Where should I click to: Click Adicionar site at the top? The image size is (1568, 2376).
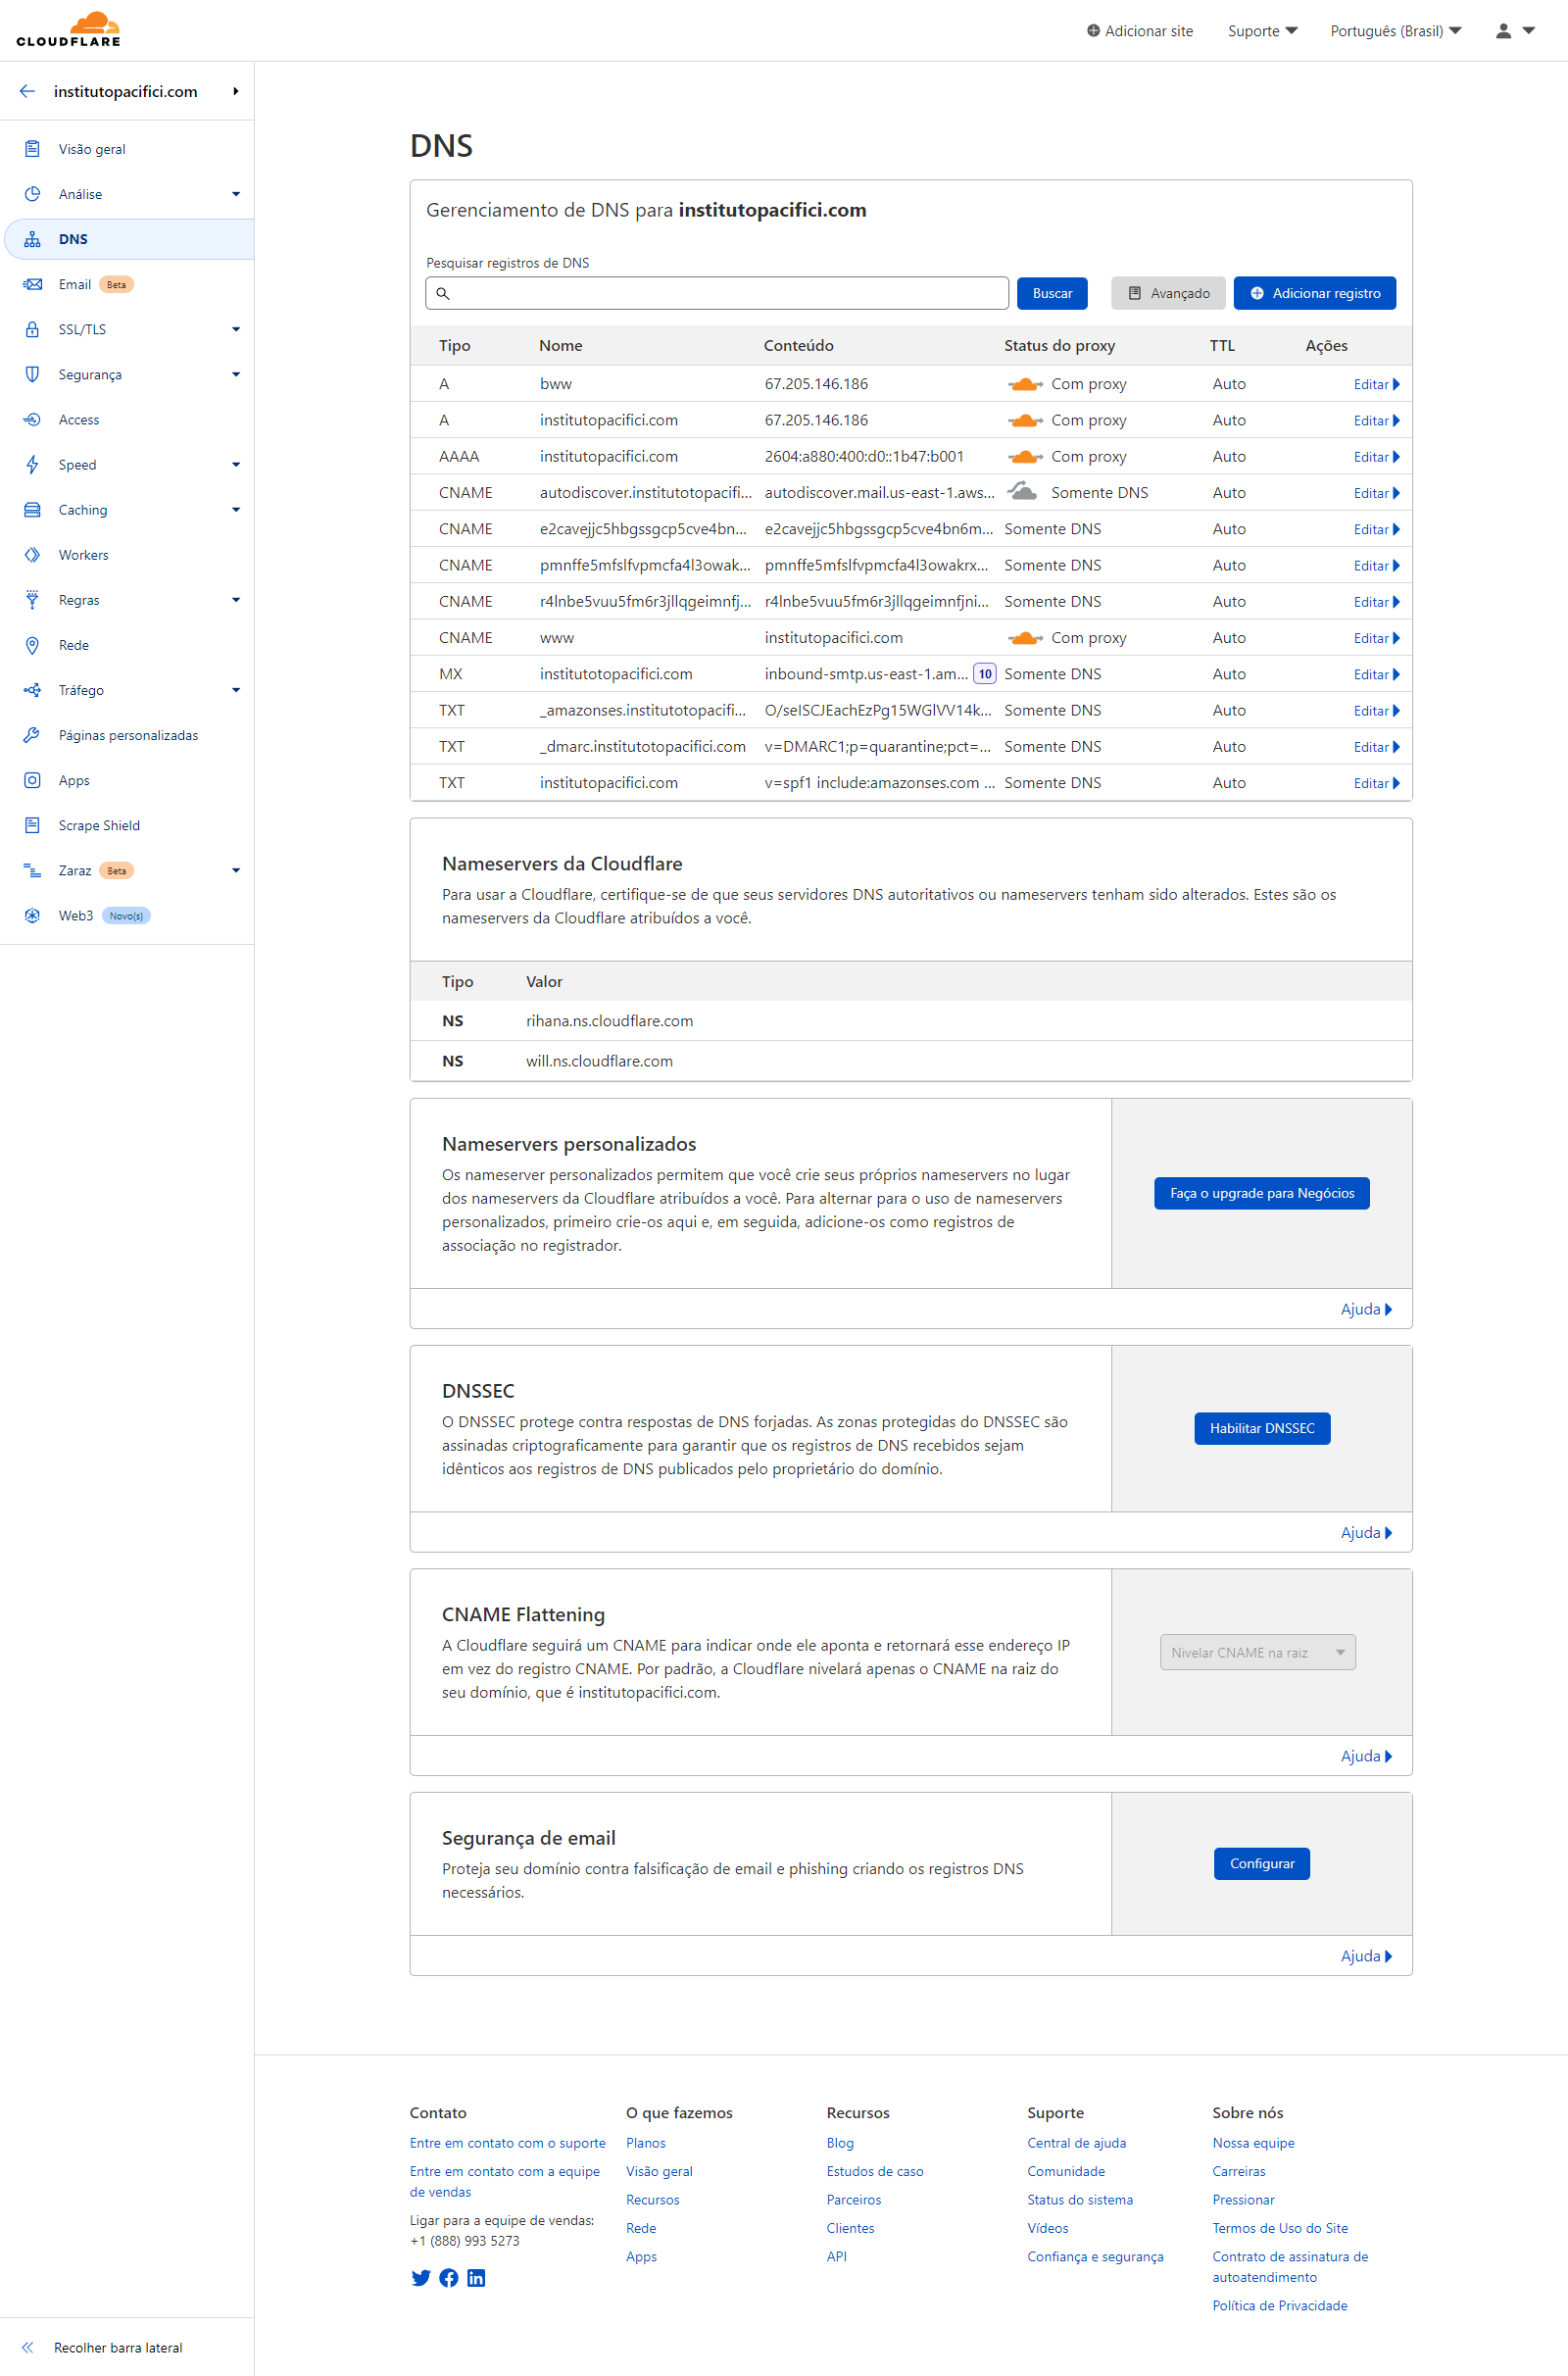pos(1140,31)
